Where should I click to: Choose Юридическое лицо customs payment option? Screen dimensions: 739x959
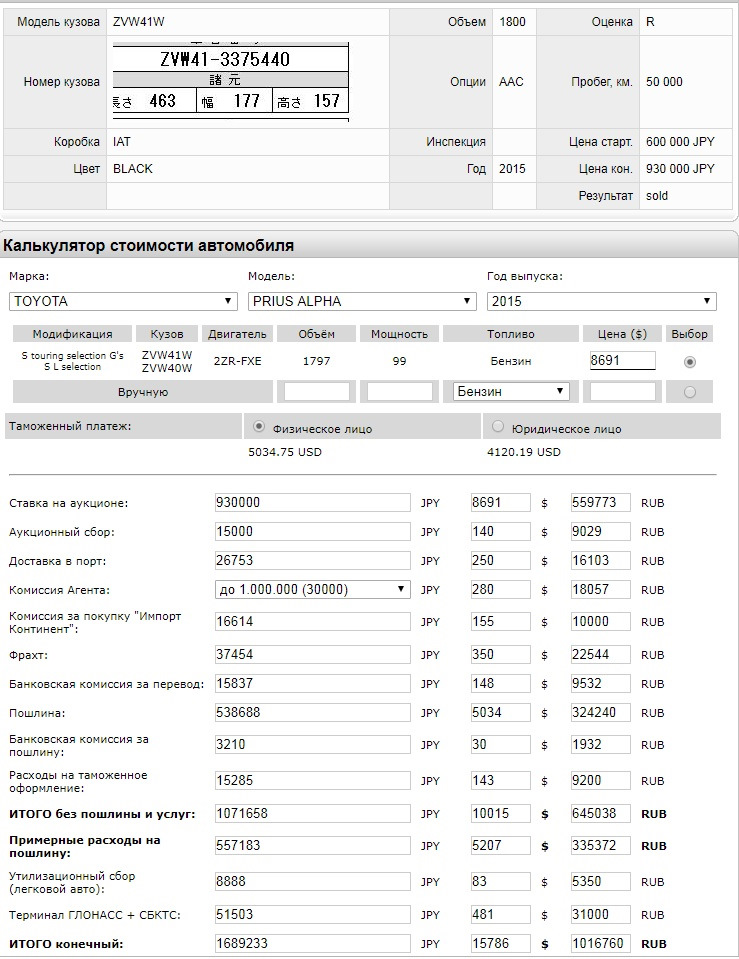point(498,427)
